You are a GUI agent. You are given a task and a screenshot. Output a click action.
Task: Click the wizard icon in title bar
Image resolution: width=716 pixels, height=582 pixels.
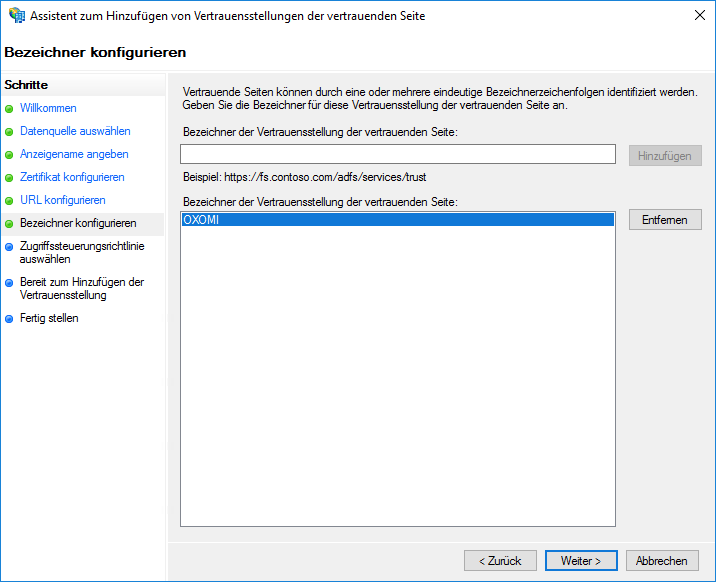tap(16, 16)
